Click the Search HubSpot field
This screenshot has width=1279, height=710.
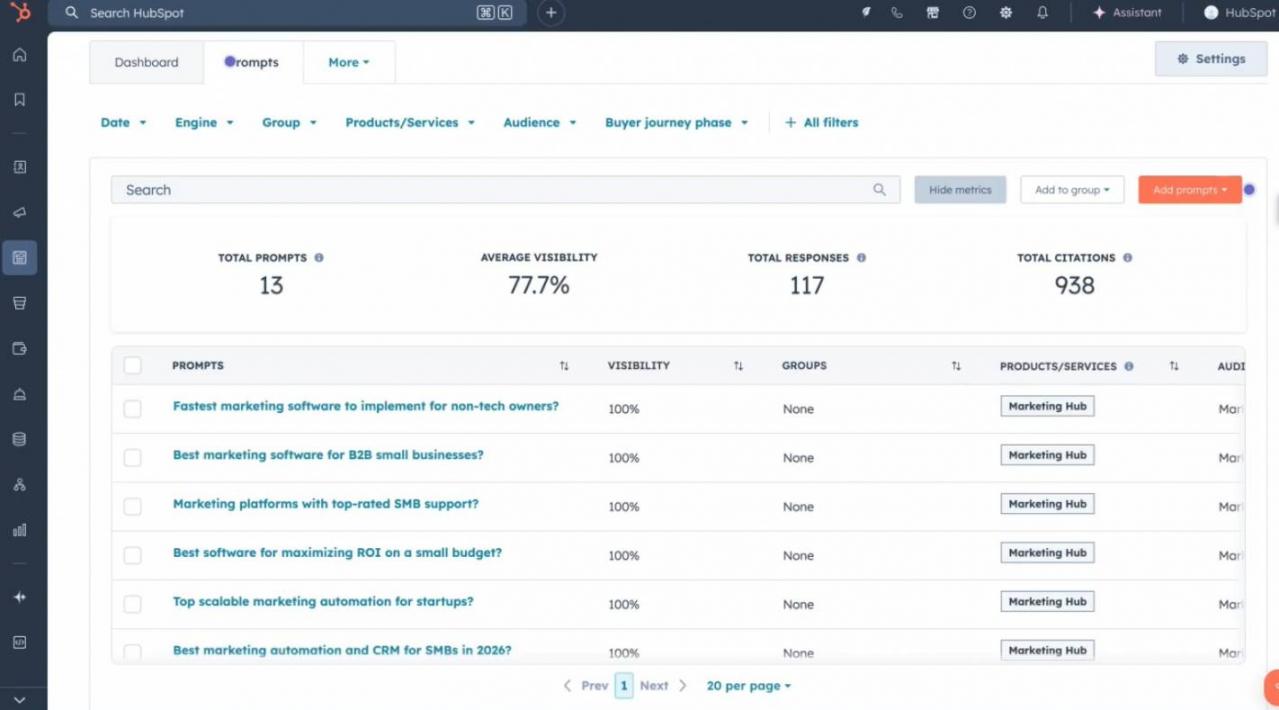click(288, 13)
